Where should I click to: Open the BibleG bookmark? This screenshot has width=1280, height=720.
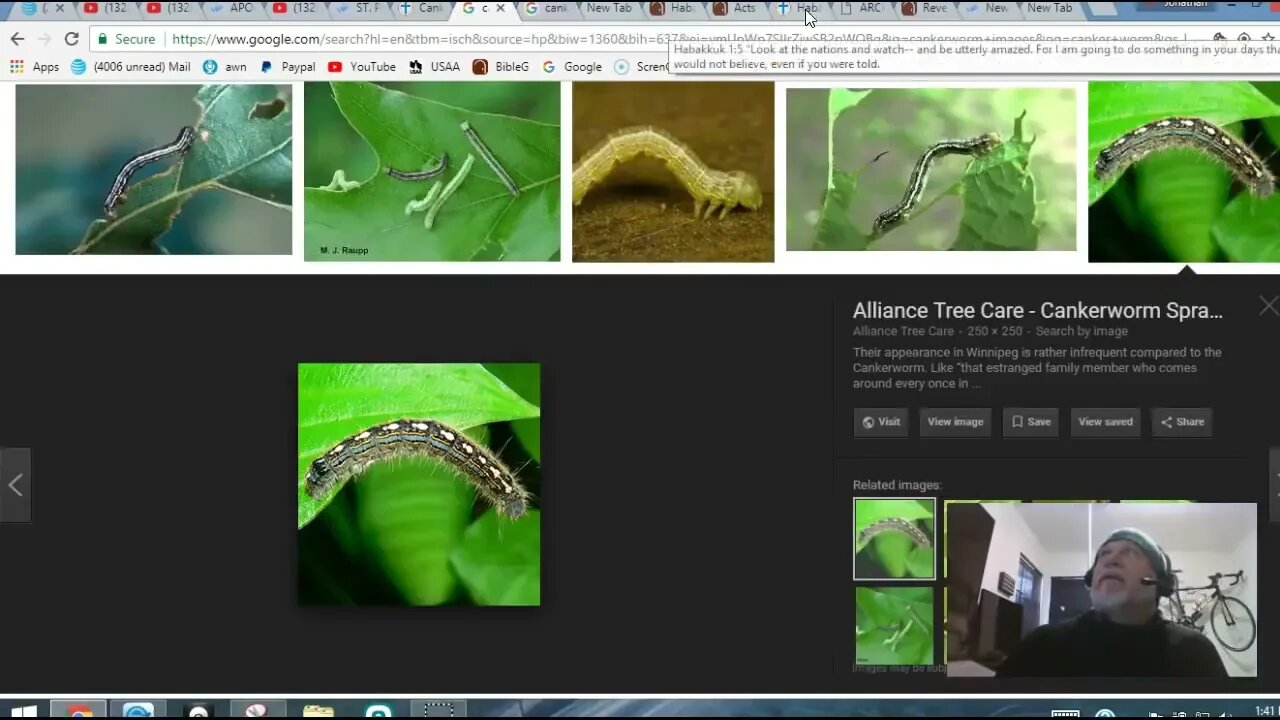[500, 67]
